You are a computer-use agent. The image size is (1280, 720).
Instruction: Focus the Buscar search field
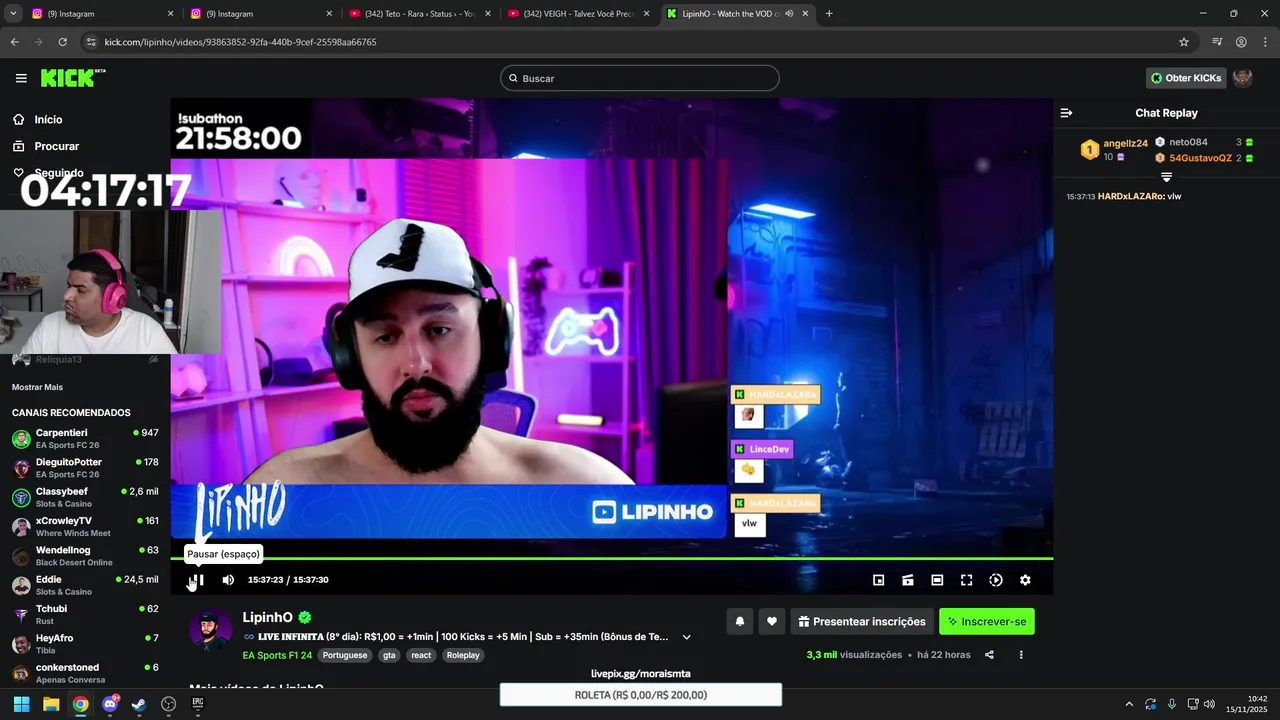pyautogui.click(x=640, y=78)
